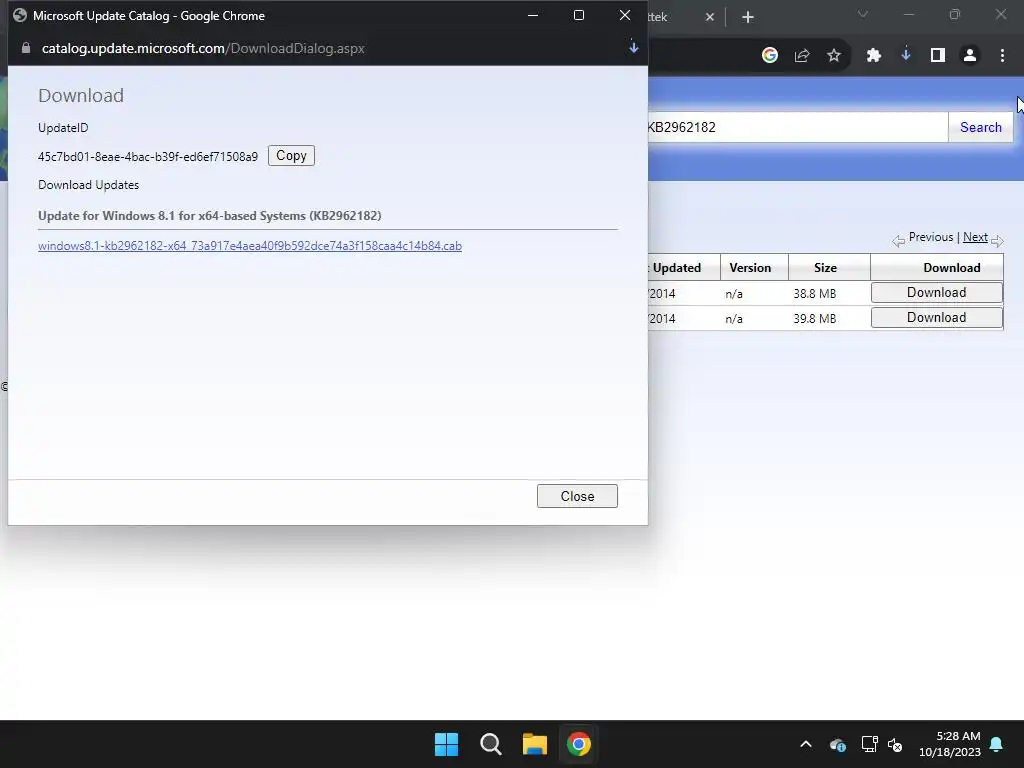Open the notifications bell icon
The image size is (1024, 768).
pyautogui.click(x=997, y=744)
